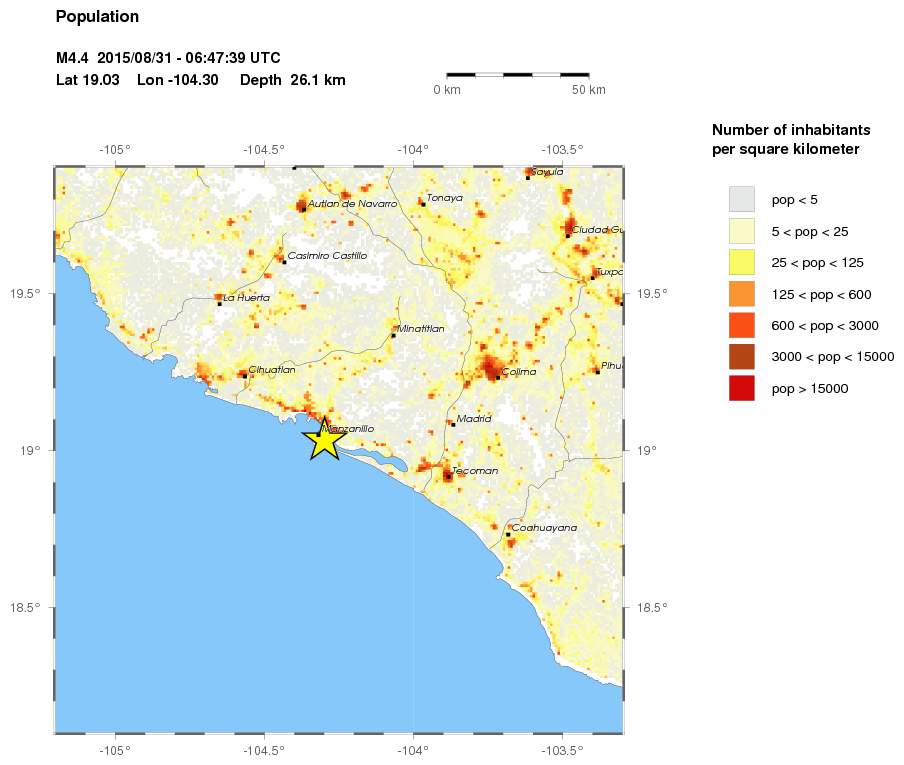Select the brown '3000 < pop < 15000' swatch
904x765 pixels.
coord(741,356)
